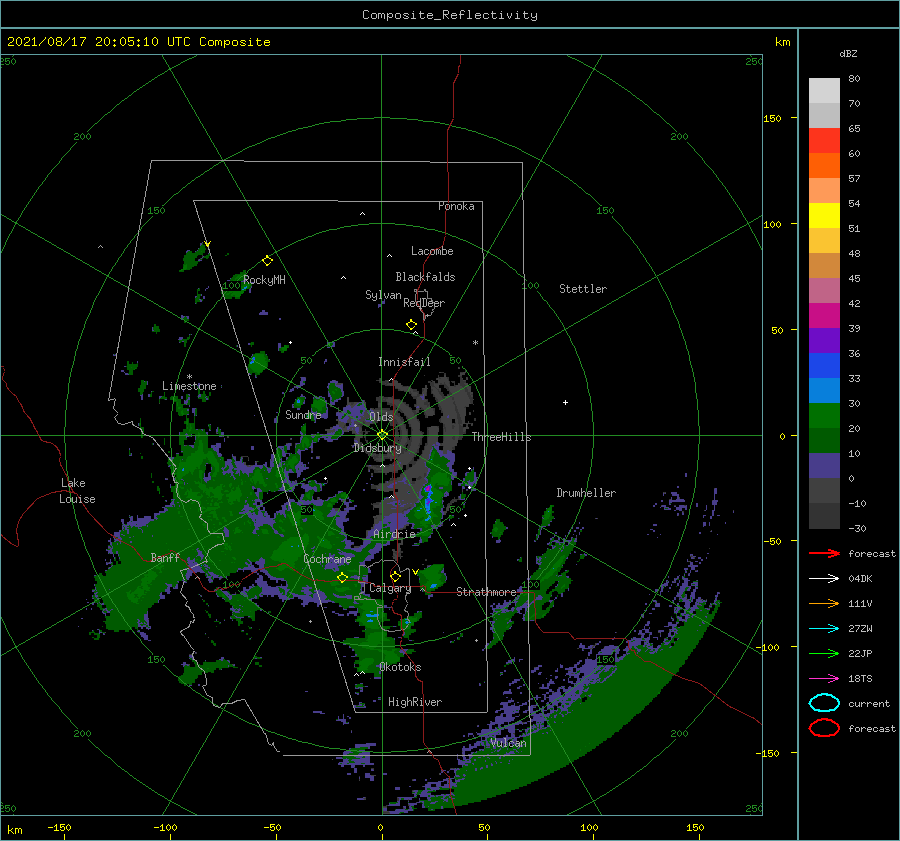Screen dimensions: 900x841
Task: Click the Calgary city label
Action: pos(390,588)
